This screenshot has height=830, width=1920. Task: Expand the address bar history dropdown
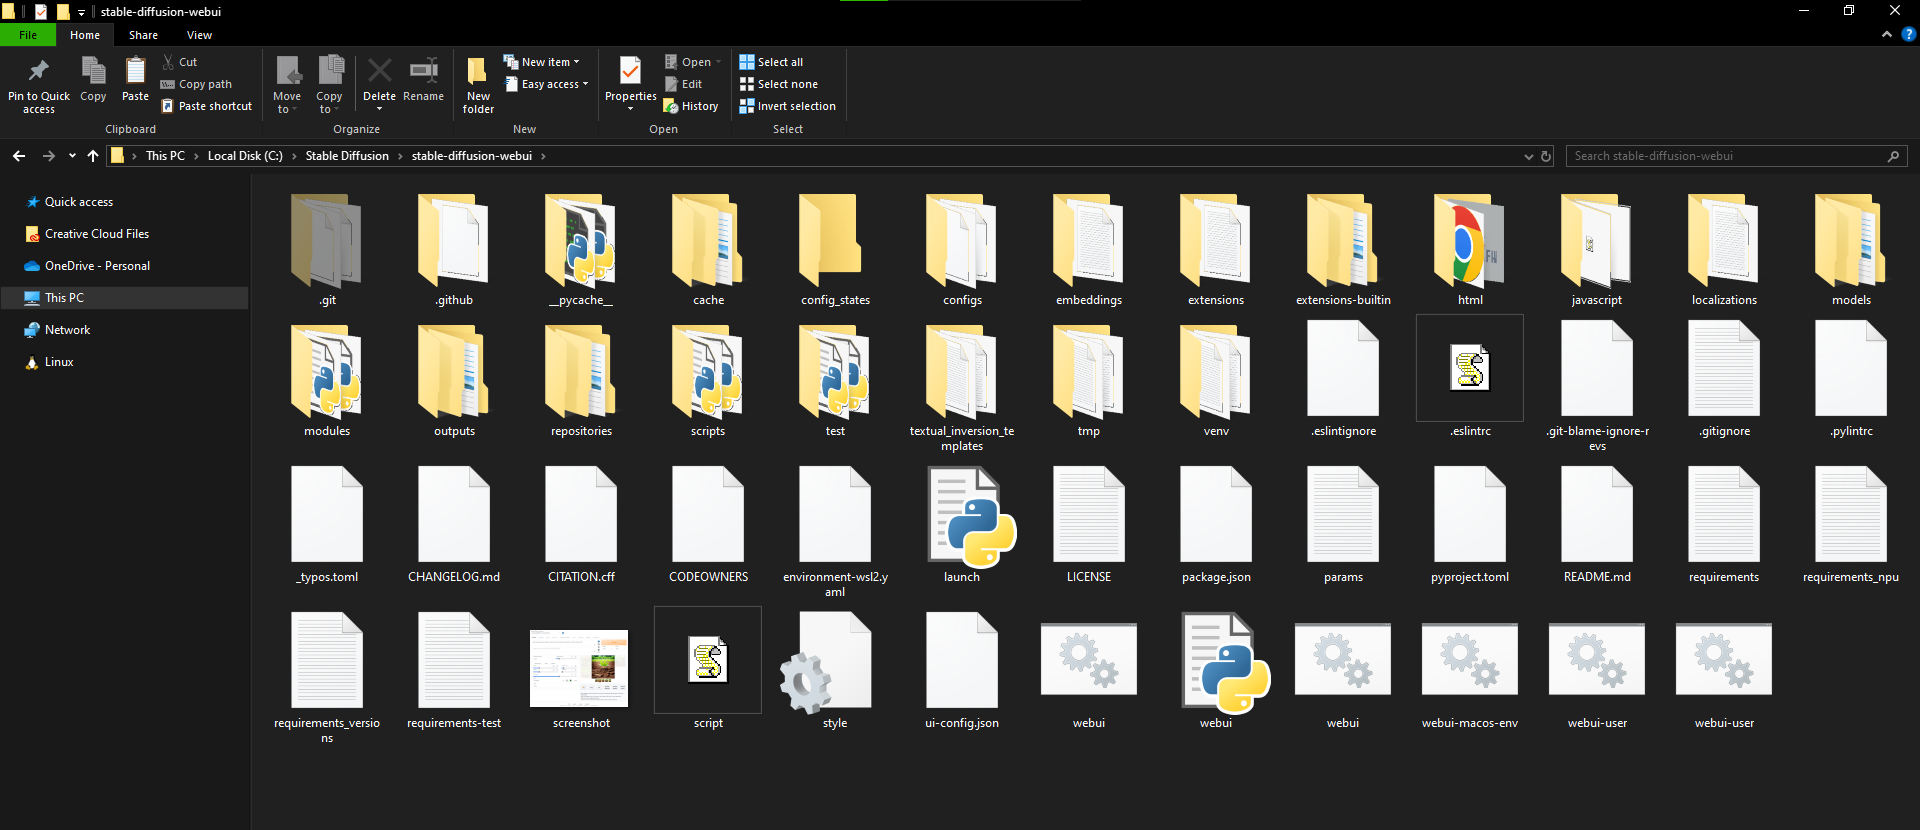point(1528,157)
